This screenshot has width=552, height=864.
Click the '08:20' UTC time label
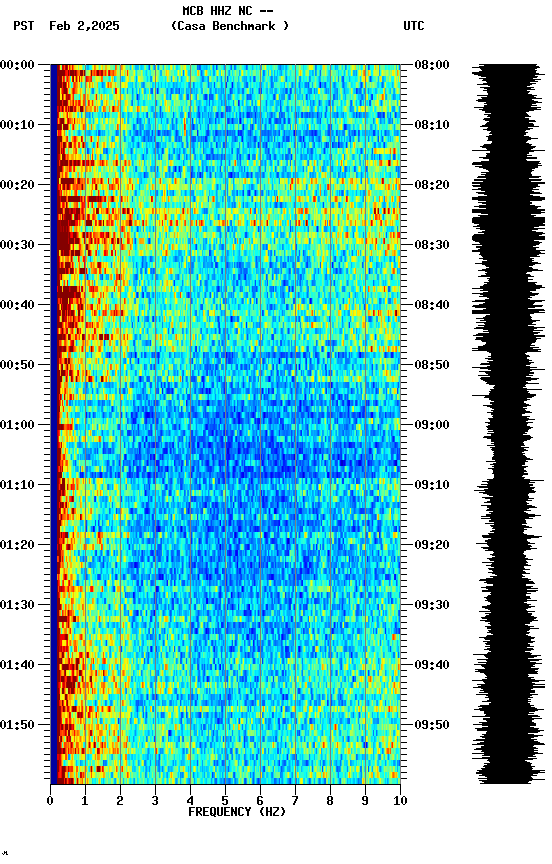(x=432, y=185)
